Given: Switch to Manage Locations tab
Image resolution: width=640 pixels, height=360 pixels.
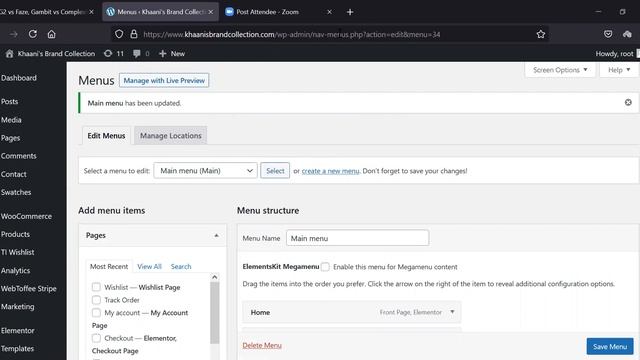Looking at the screenshot, I should [171, 136].
